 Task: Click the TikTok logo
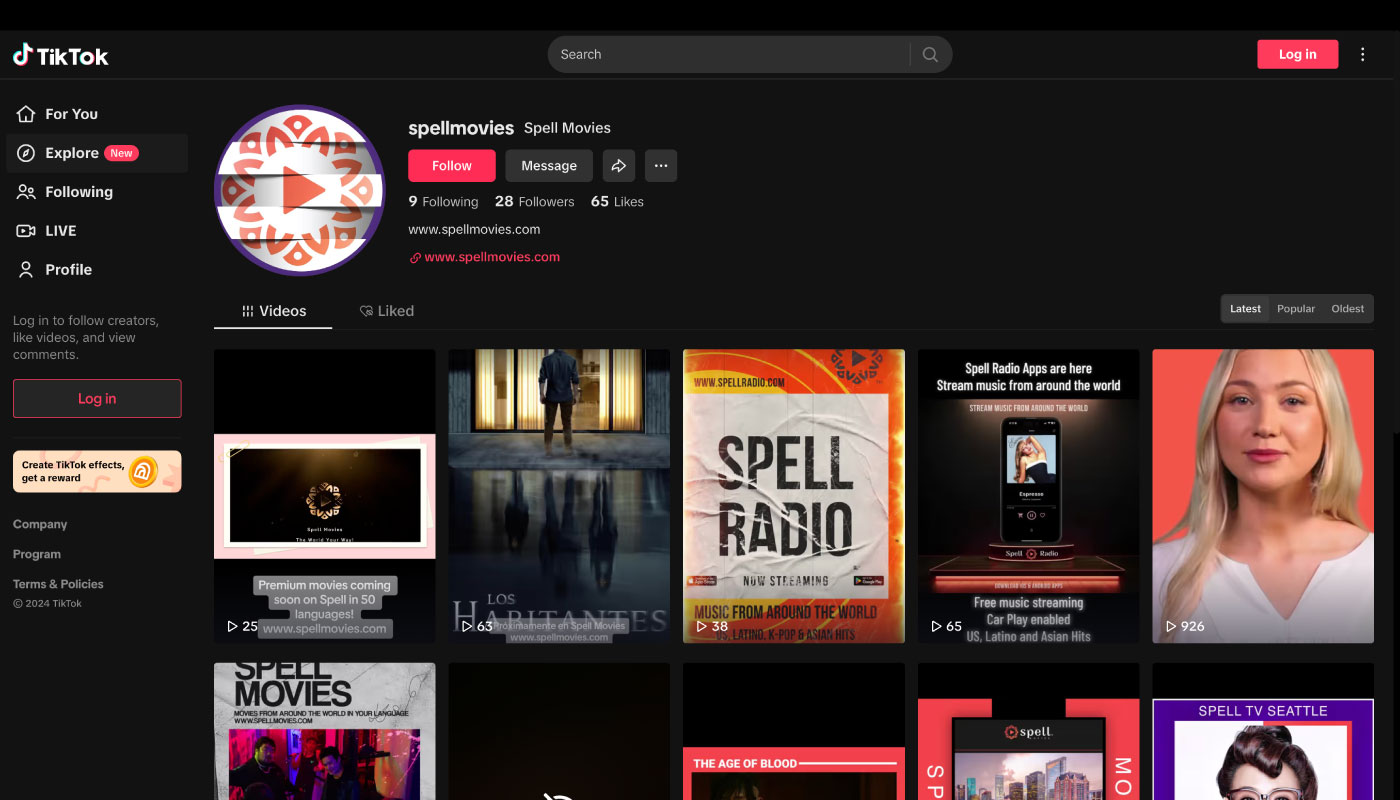(x=60, y=56)
